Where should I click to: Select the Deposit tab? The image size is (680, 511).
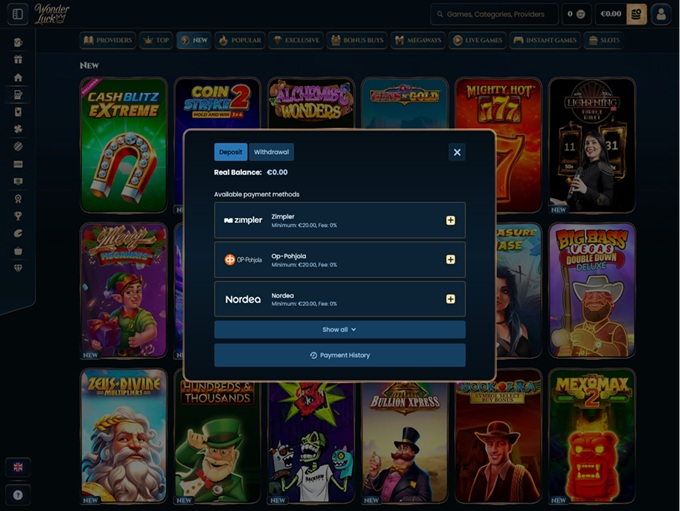point(230,152)
